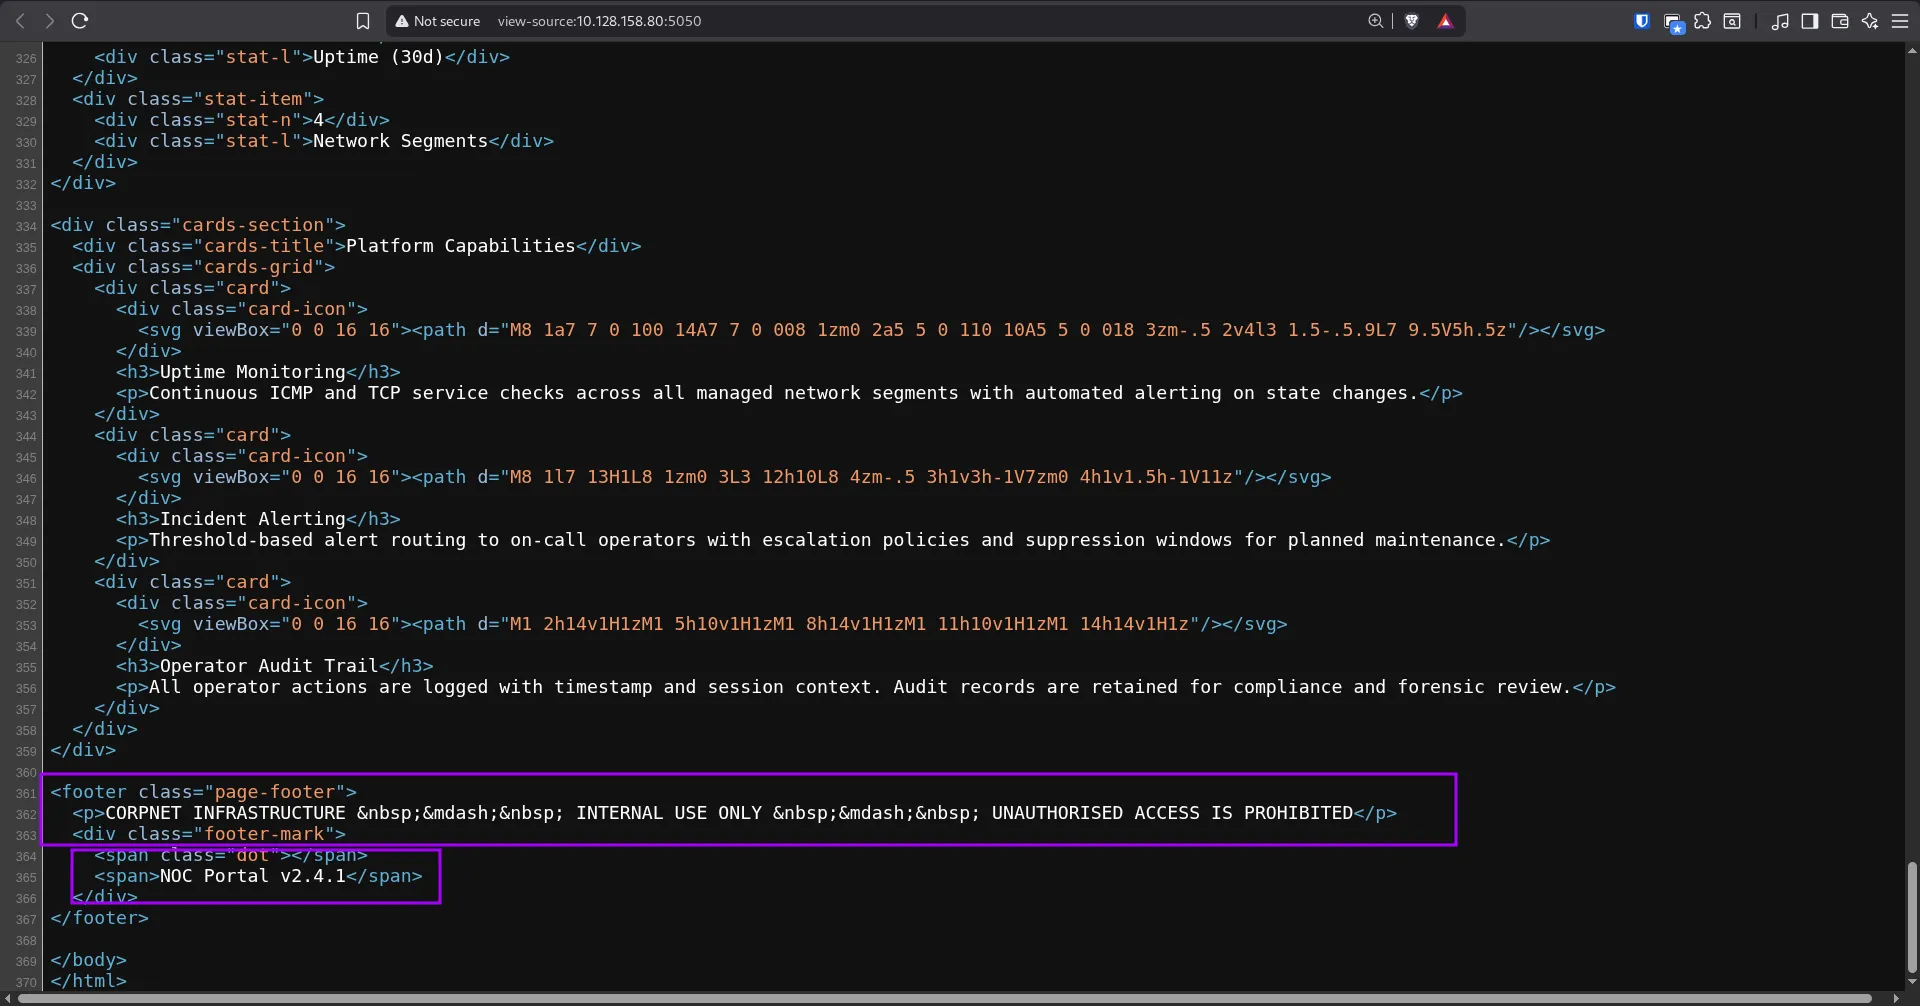Screen dimensions: 1920x1006
Task: Open the Brave Rewards triangle icon
Action: point(1445,21)
